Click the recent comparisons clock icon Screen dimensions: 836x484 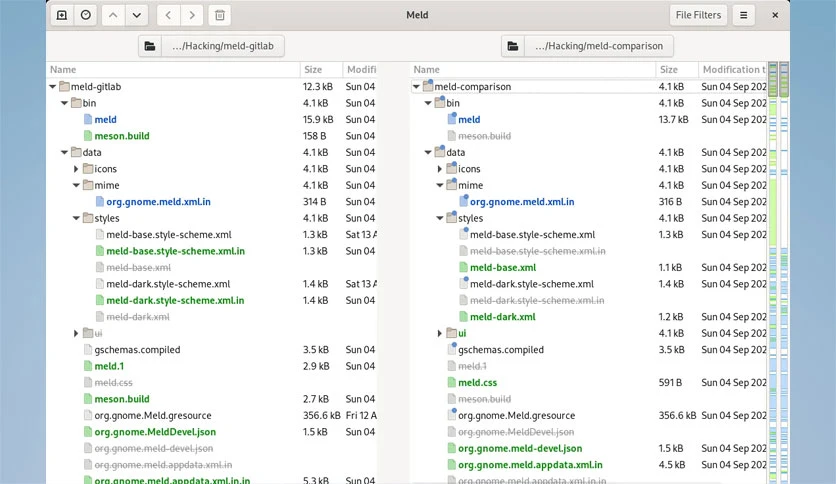click(85, 15)
